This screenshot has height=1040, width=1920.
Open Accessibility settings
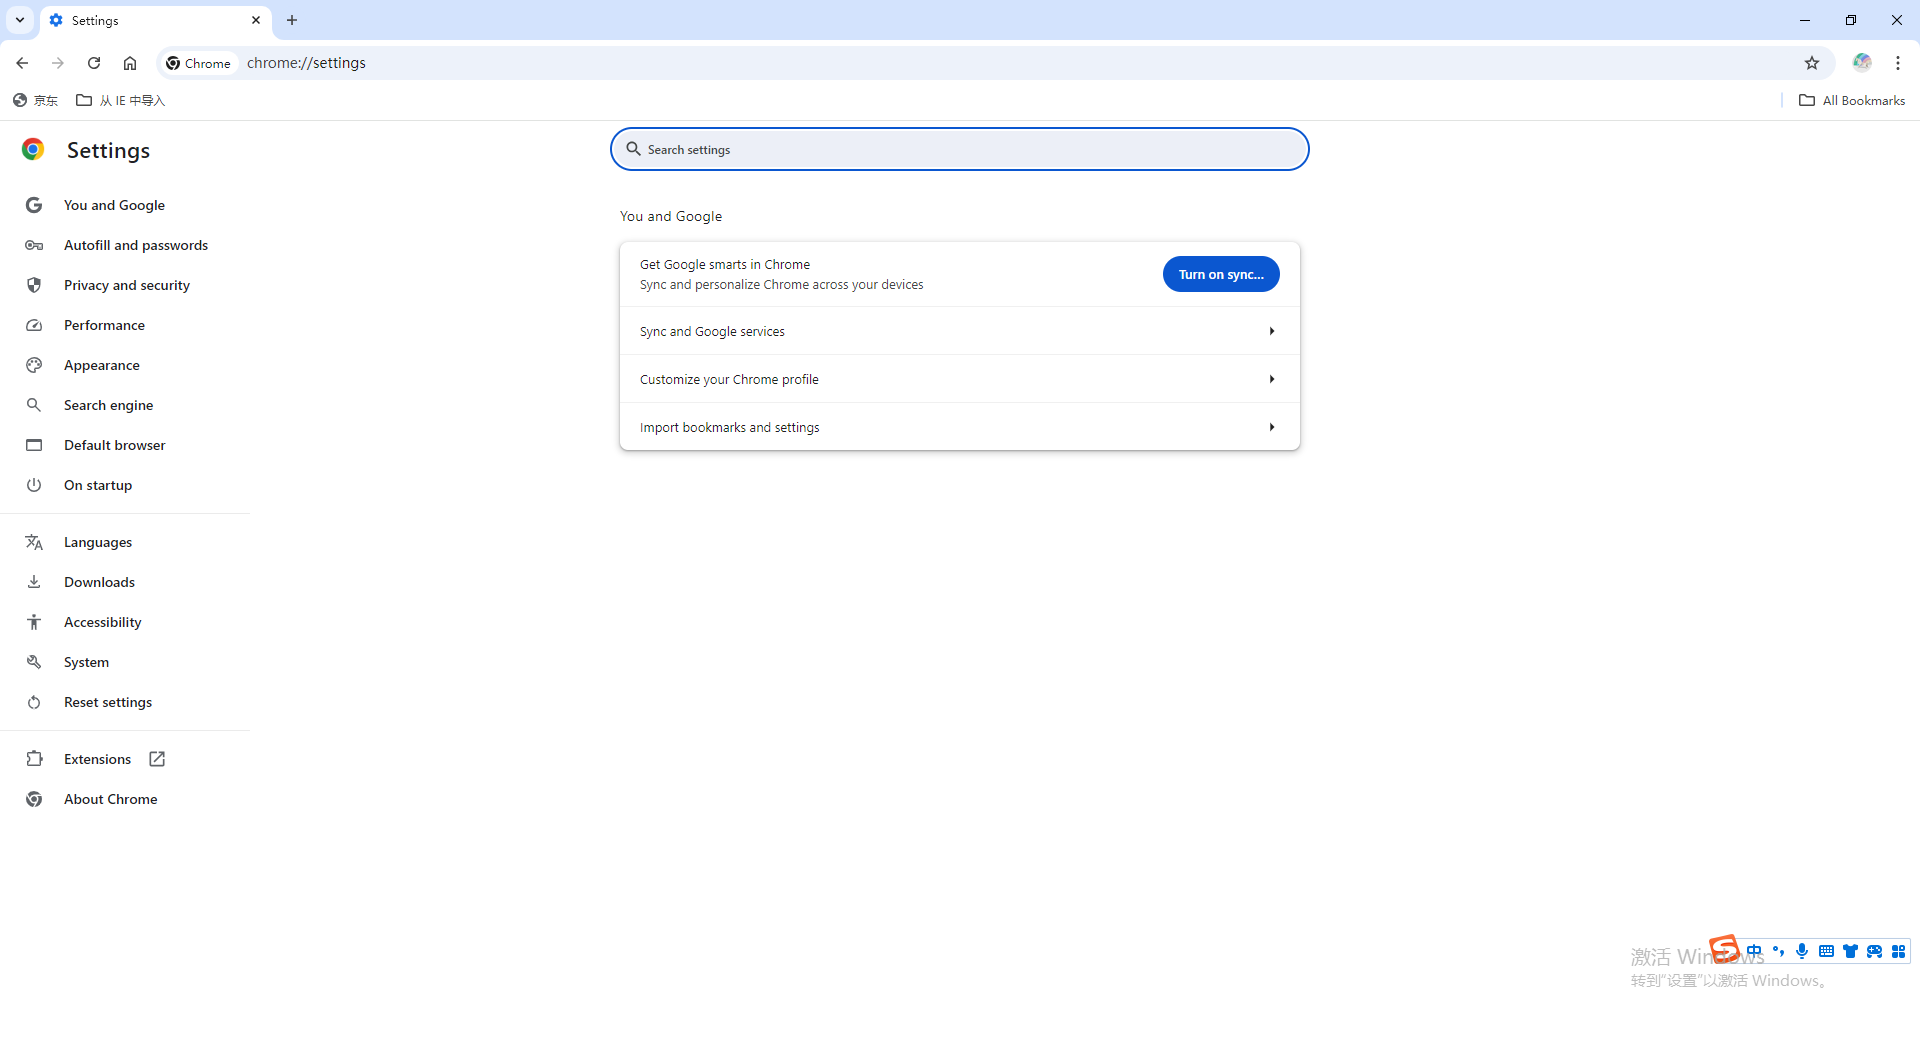[x=103, y=622]
